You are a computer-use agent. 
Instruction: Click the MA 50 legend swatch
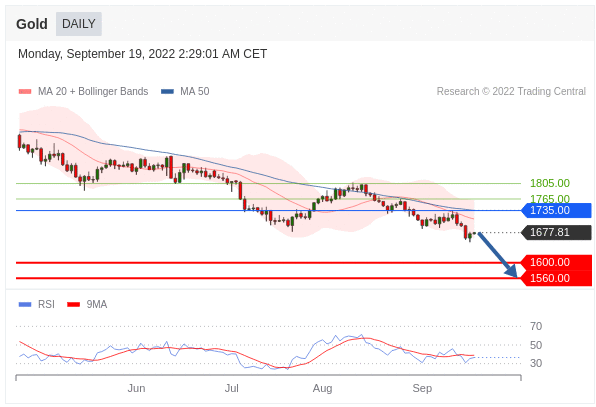(168, 92)
